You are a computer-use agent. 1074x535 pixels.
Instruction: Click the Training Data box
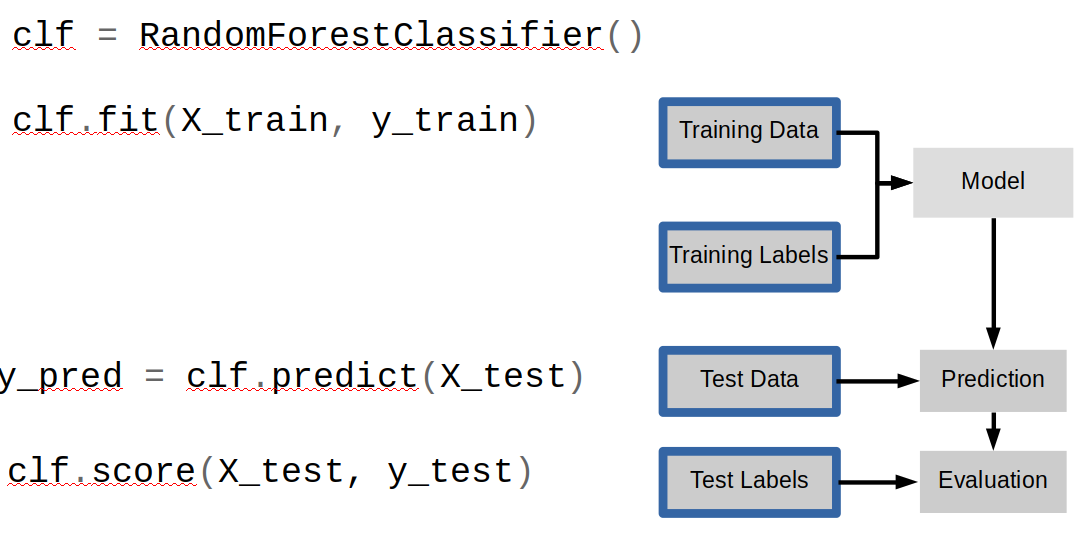749,132
